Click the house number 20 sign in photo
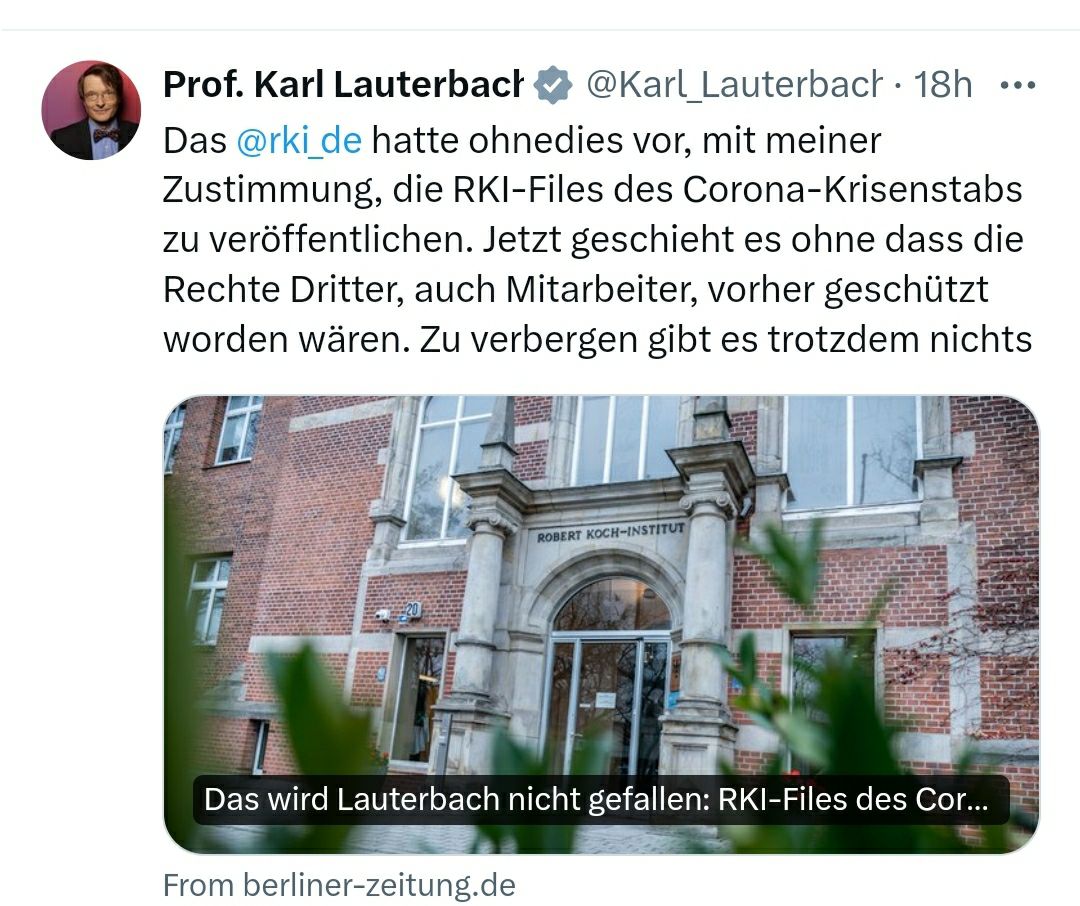The height and width of the screenshot is (906, 1080). coord(412,610)
